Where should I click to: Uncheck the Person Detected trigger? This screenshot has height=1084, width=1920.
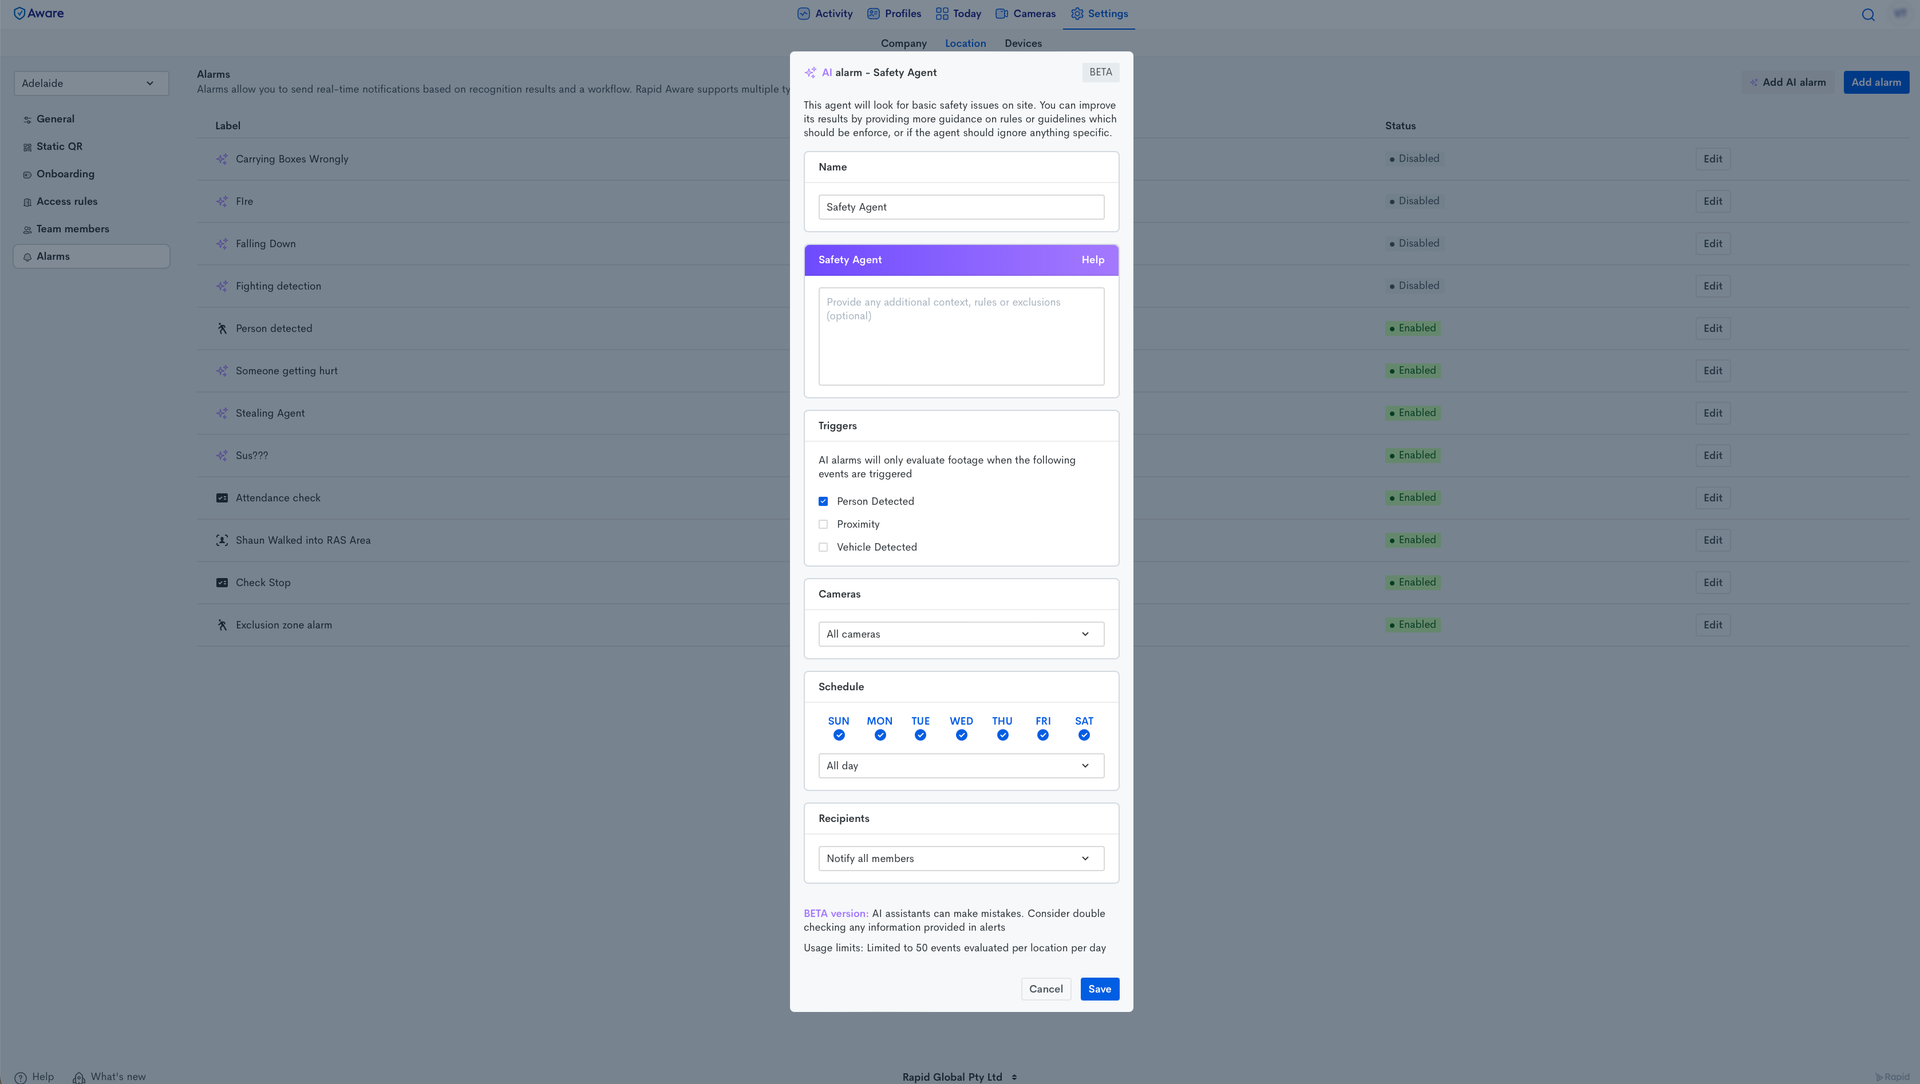click(823, 502)
